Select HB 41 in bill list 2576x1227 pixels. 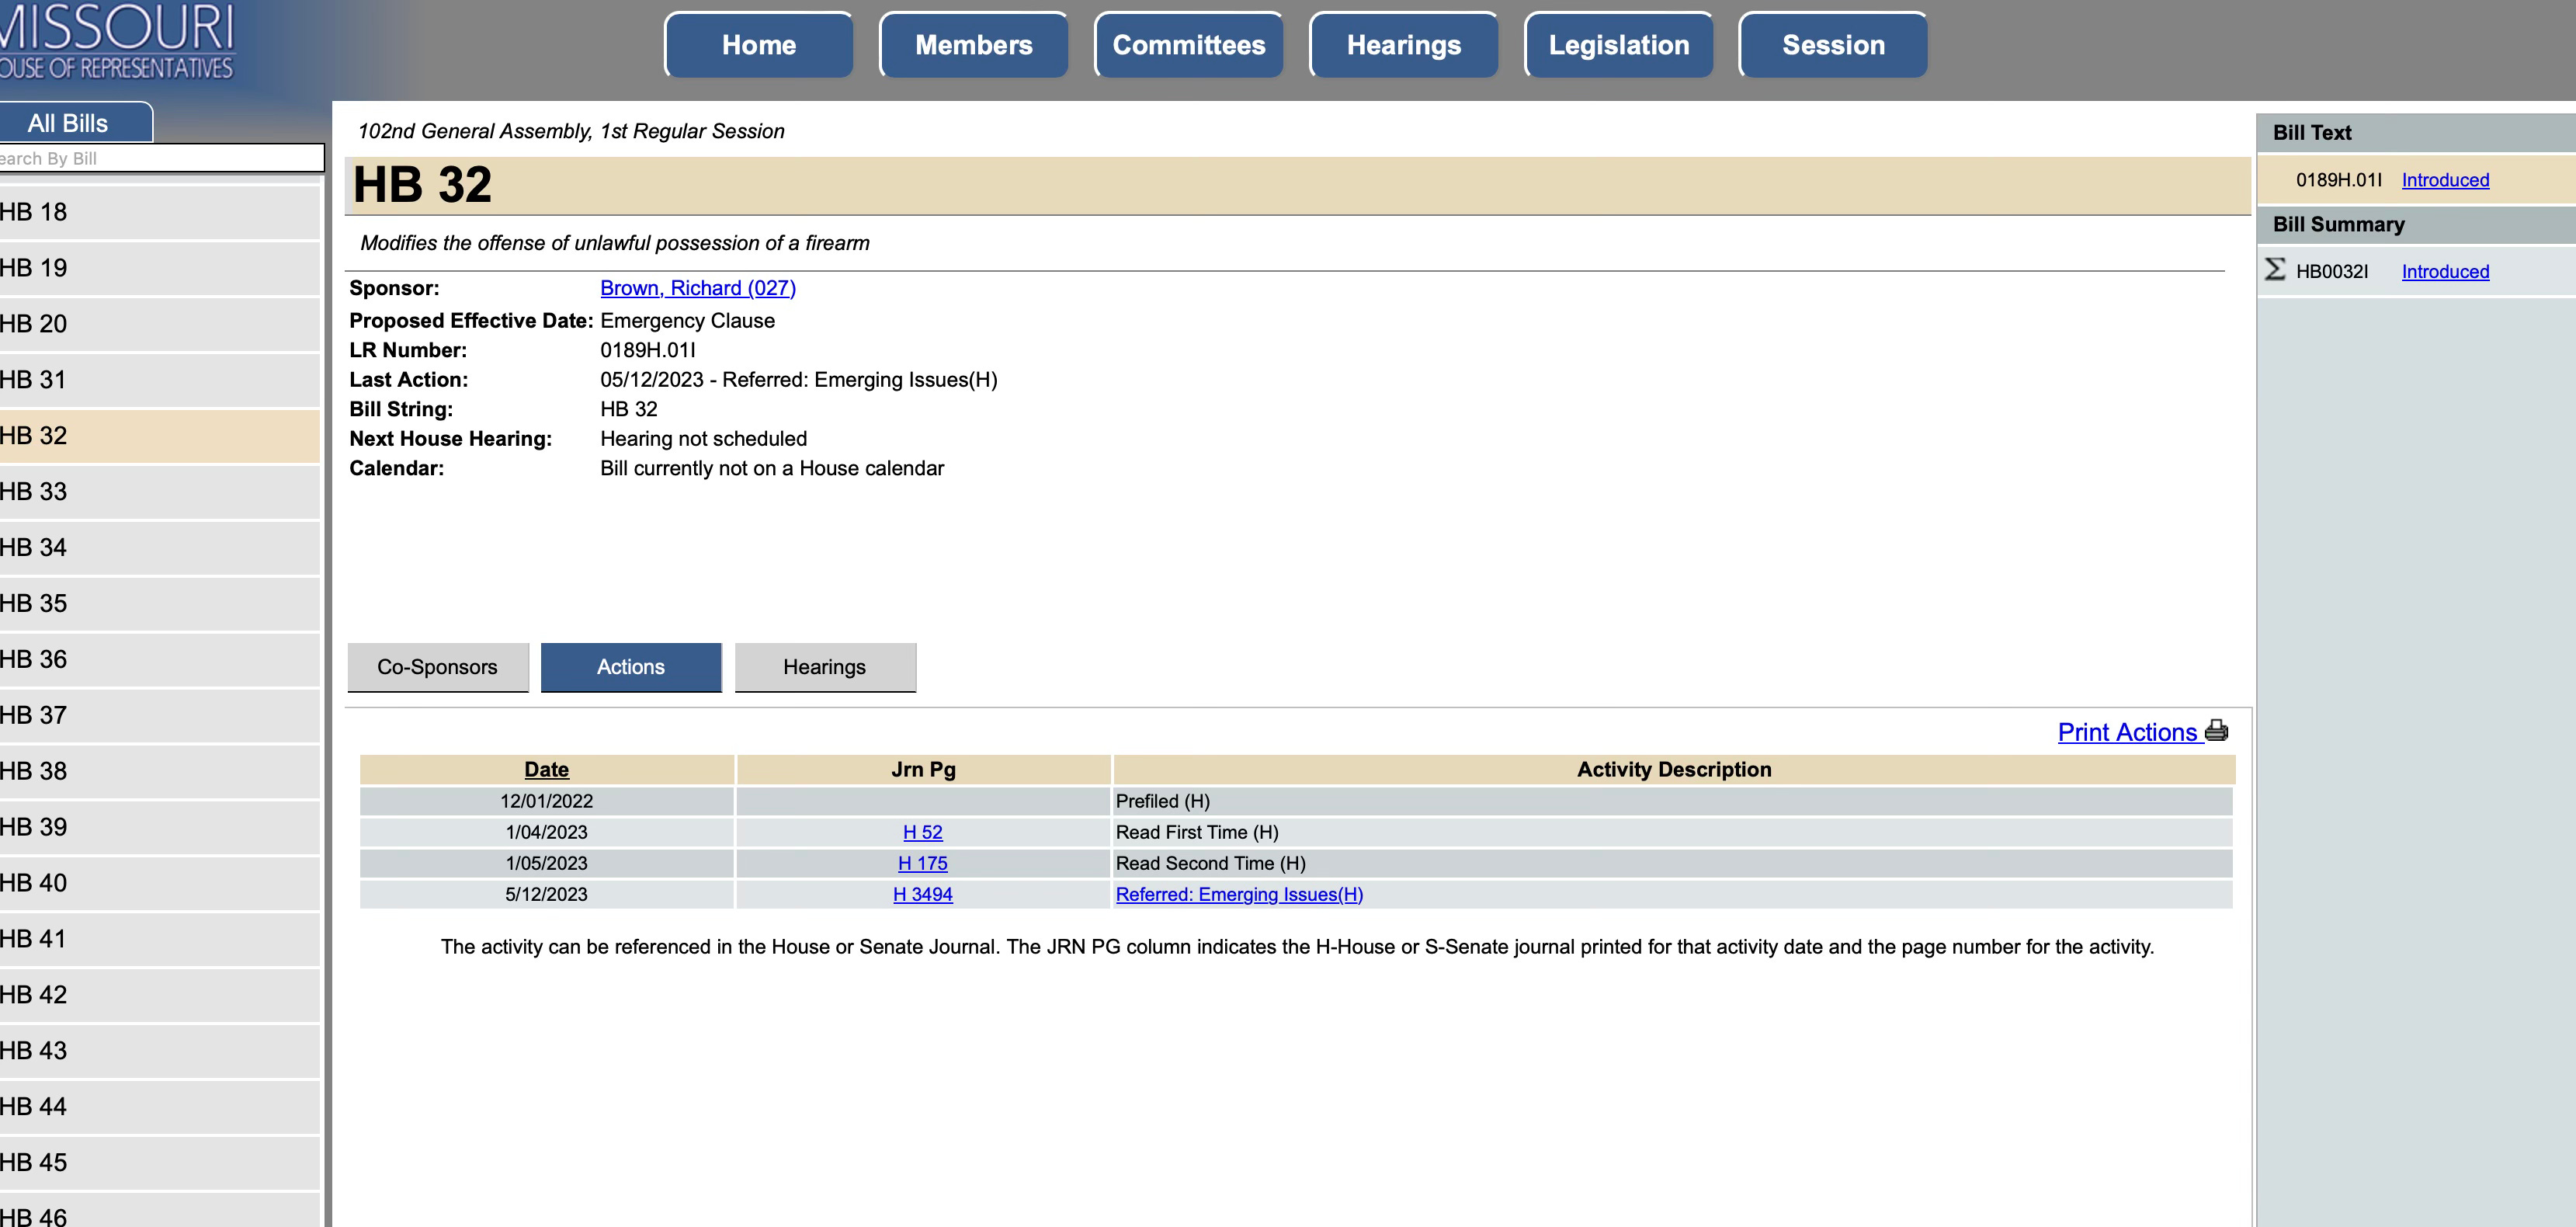coord(160,939)
